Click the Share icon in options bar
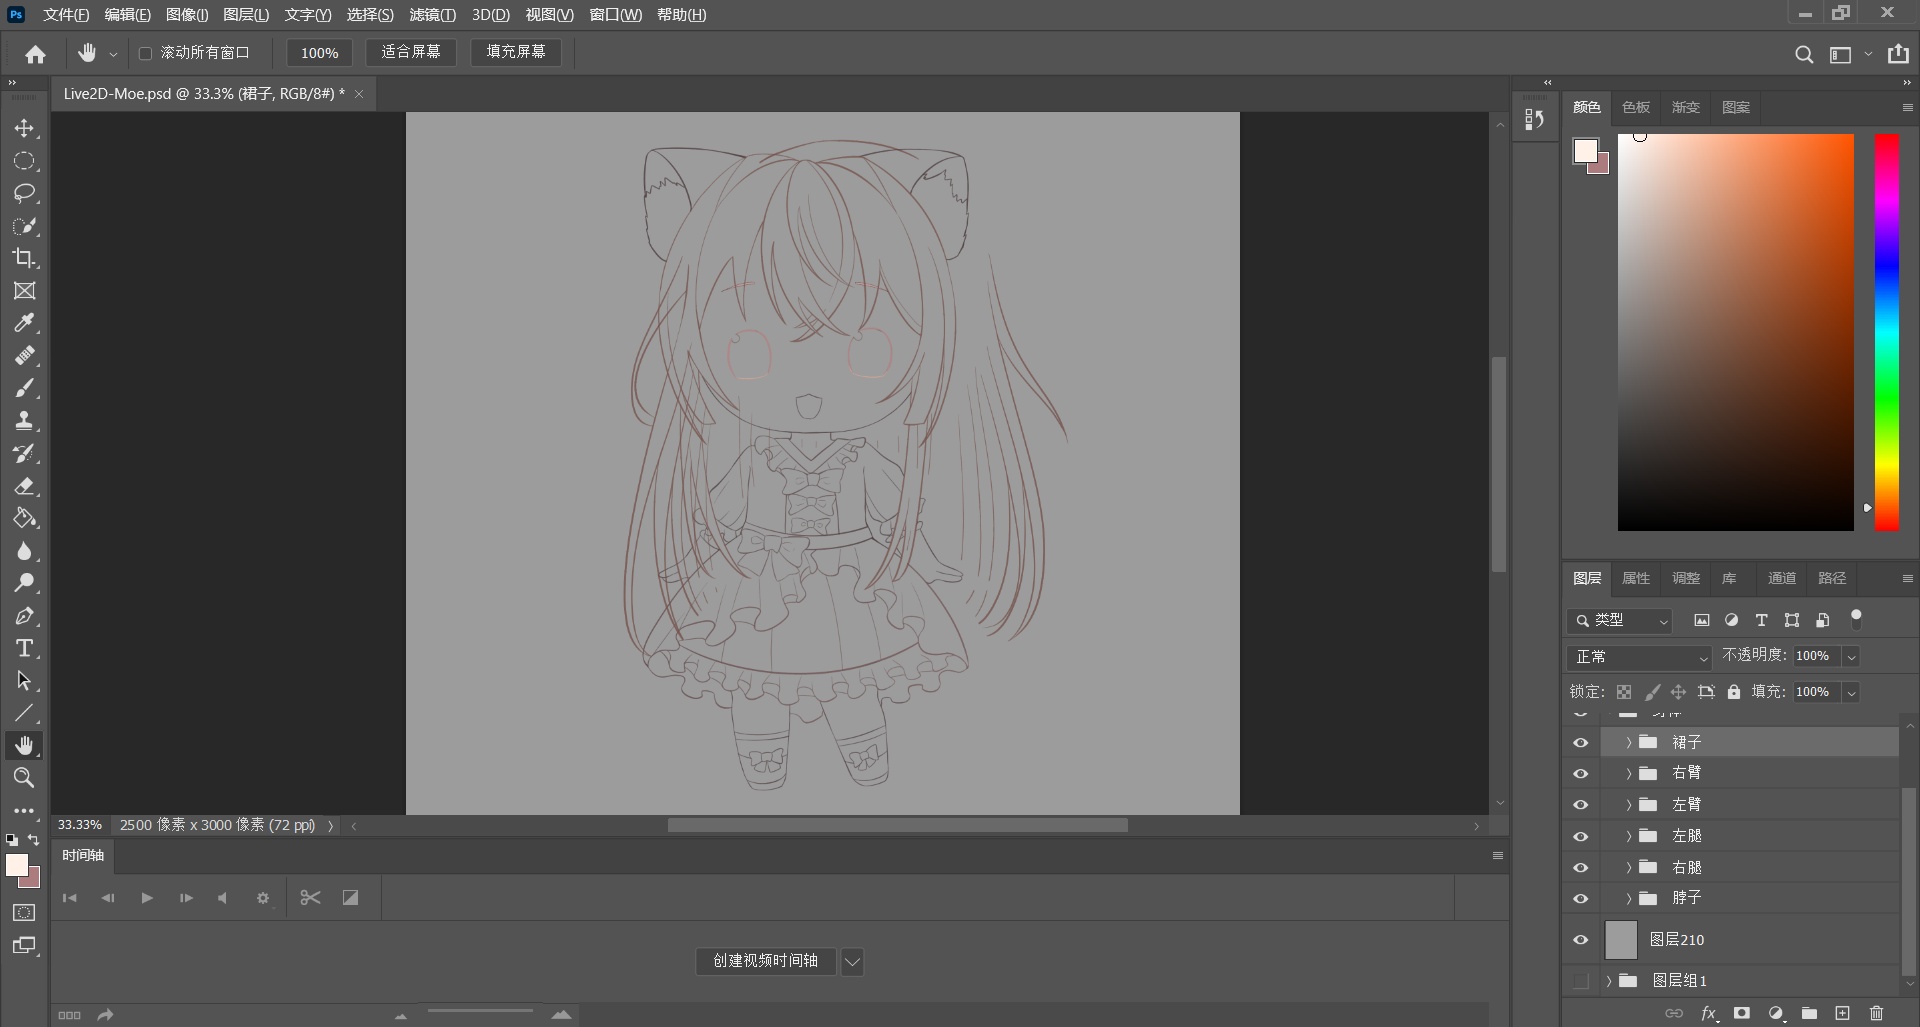Viewport: 1920px width, 1027px height. 1898,54
